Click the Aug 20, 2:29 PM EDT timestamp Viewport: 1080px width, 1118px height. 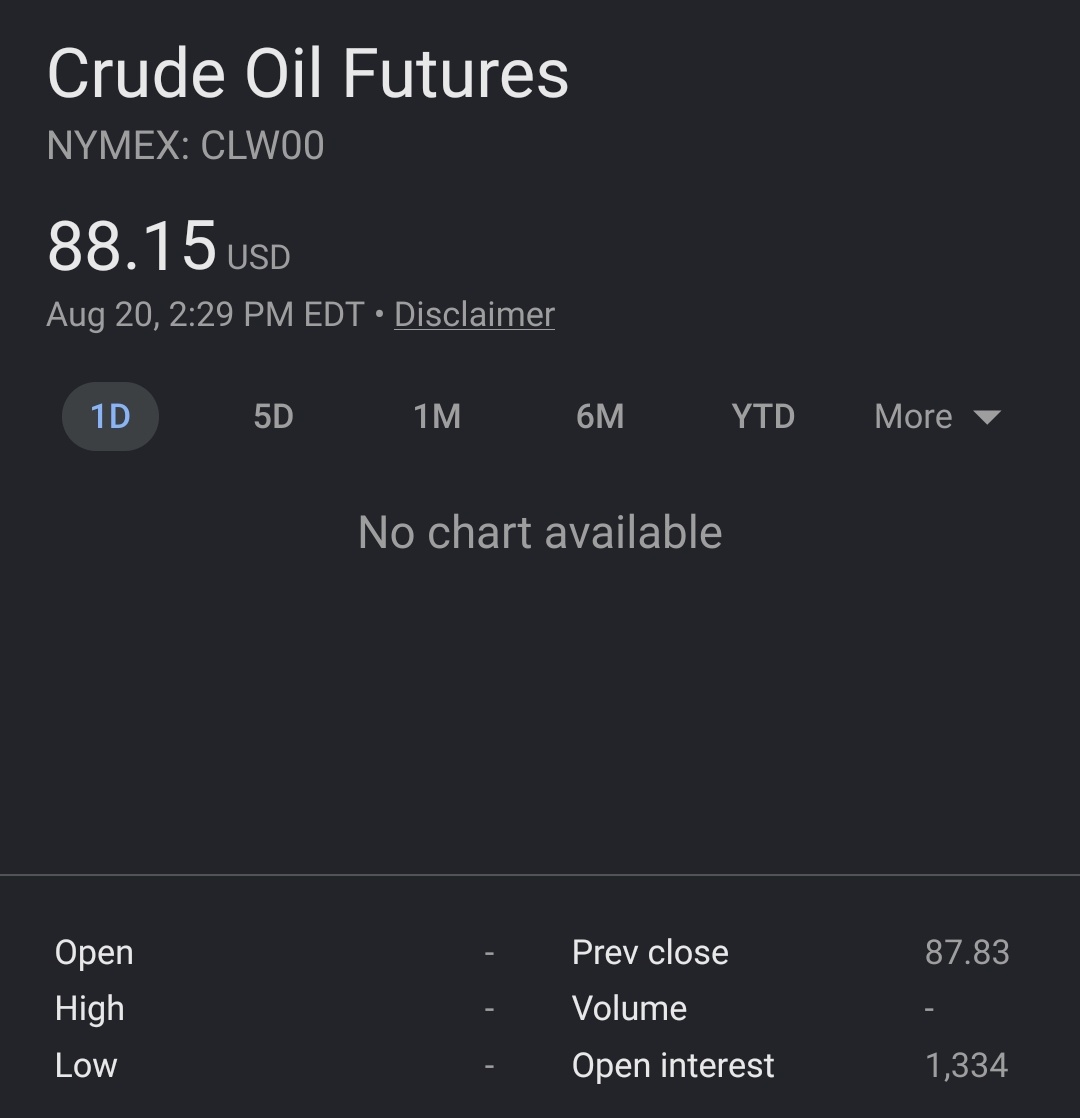(205, 314)
